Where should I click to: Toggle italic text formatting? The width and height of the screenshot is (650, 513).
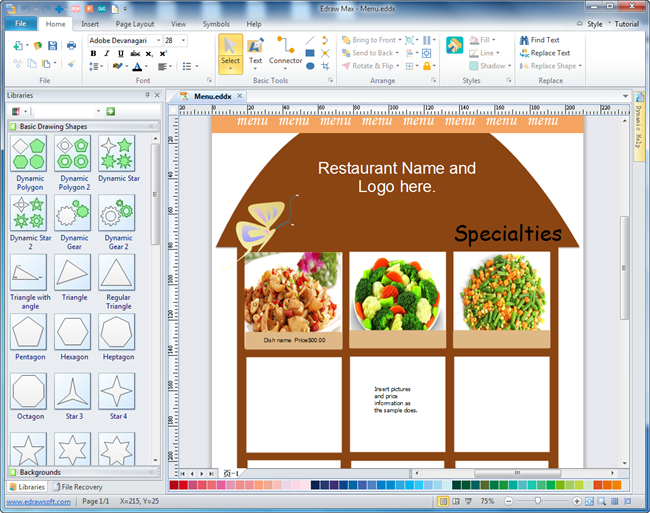coord(107,53)
